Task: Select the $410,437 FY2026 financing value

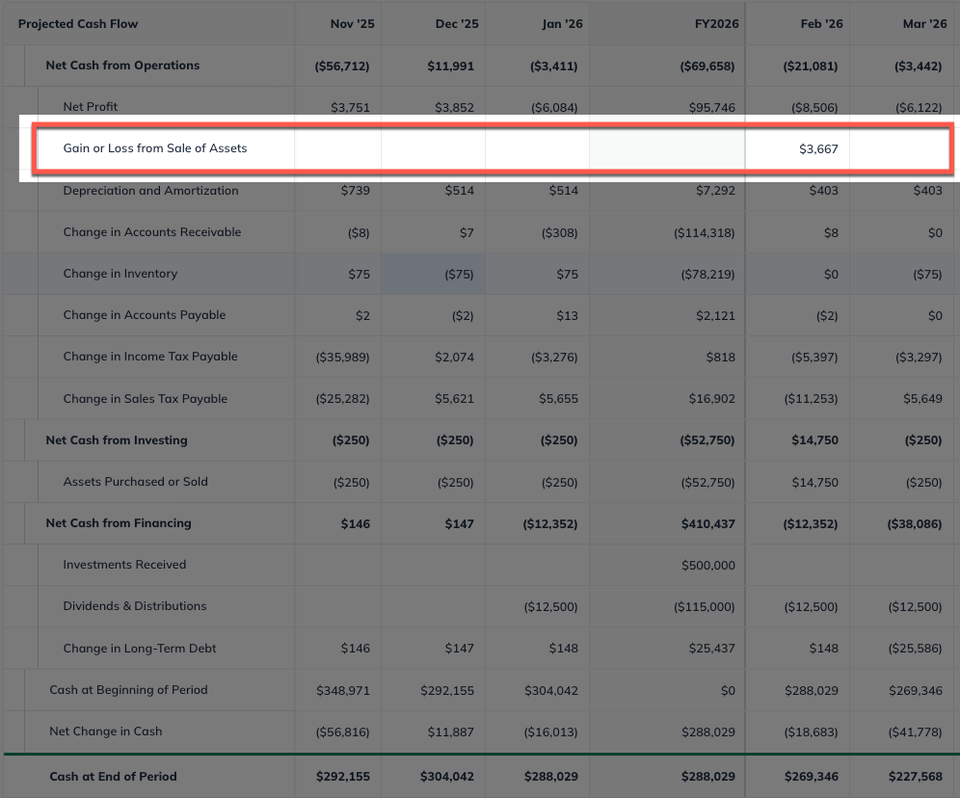Action: tap(708, 524)
